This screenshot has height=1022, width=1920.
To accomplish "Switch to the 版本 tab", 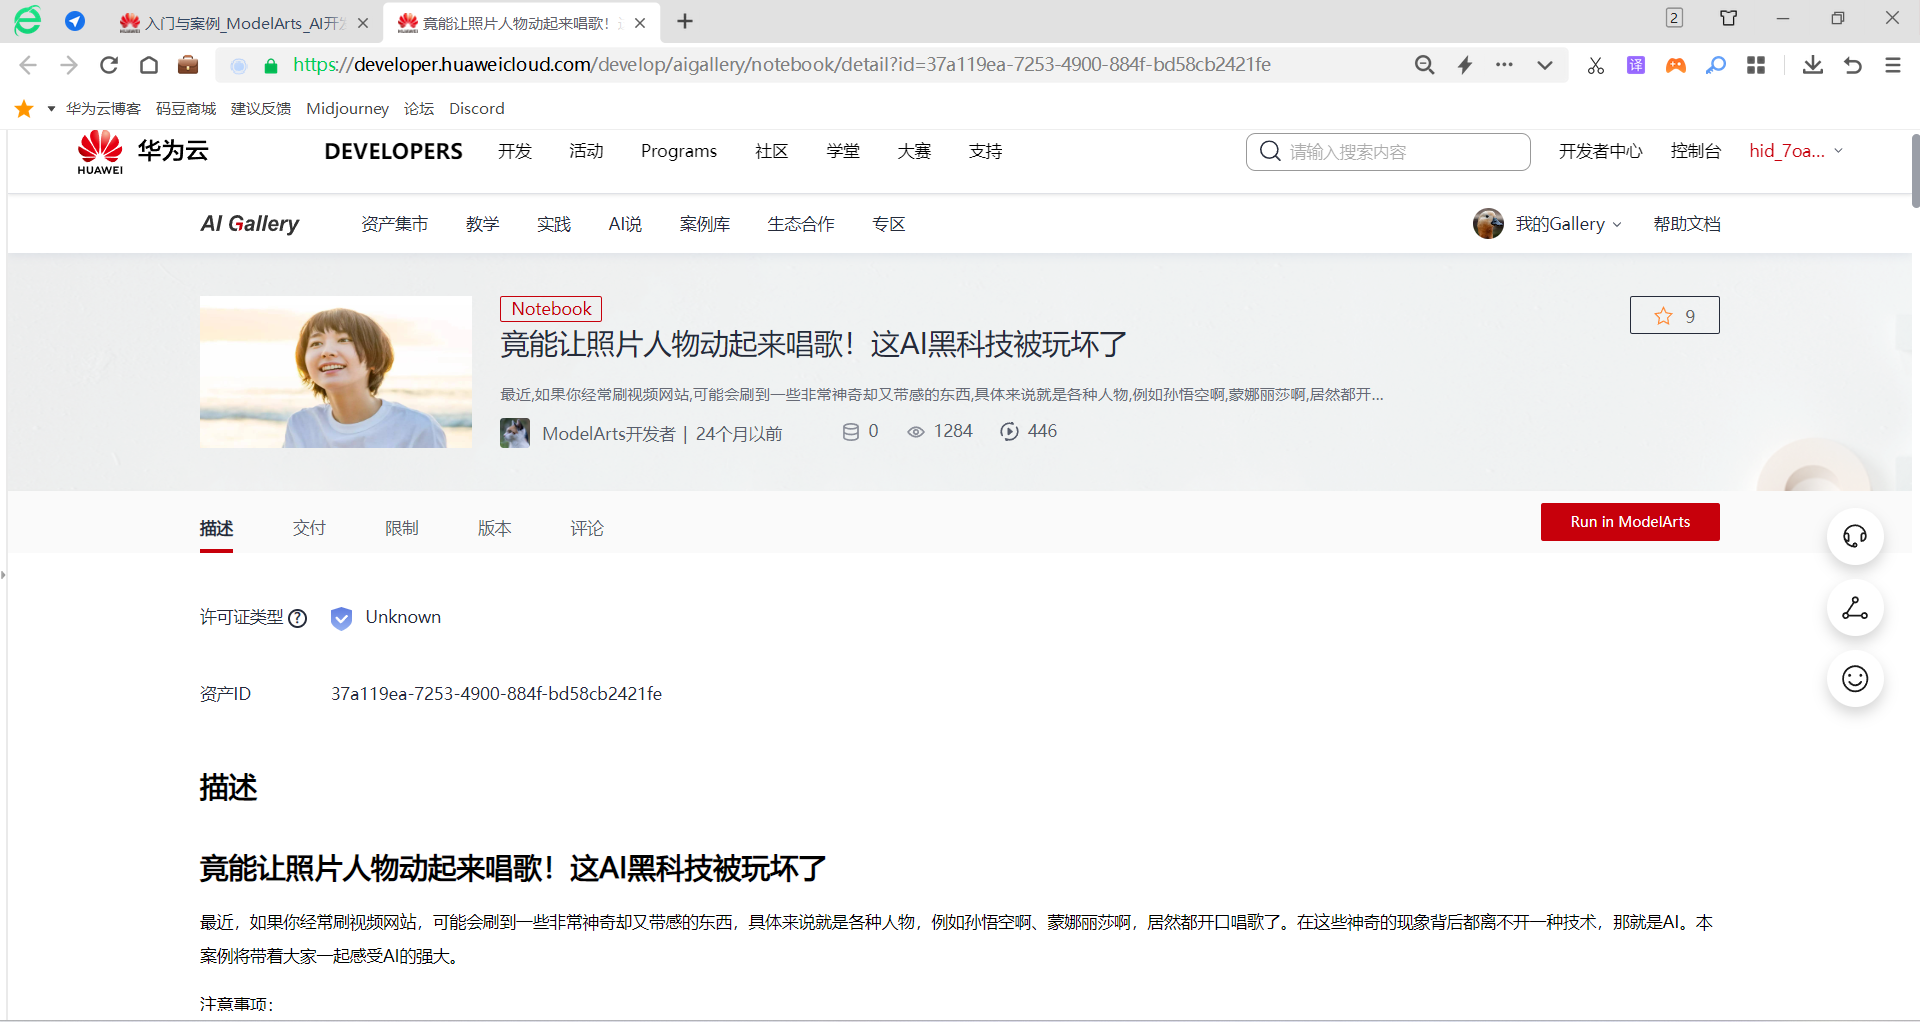I will [x=495, y=528].
